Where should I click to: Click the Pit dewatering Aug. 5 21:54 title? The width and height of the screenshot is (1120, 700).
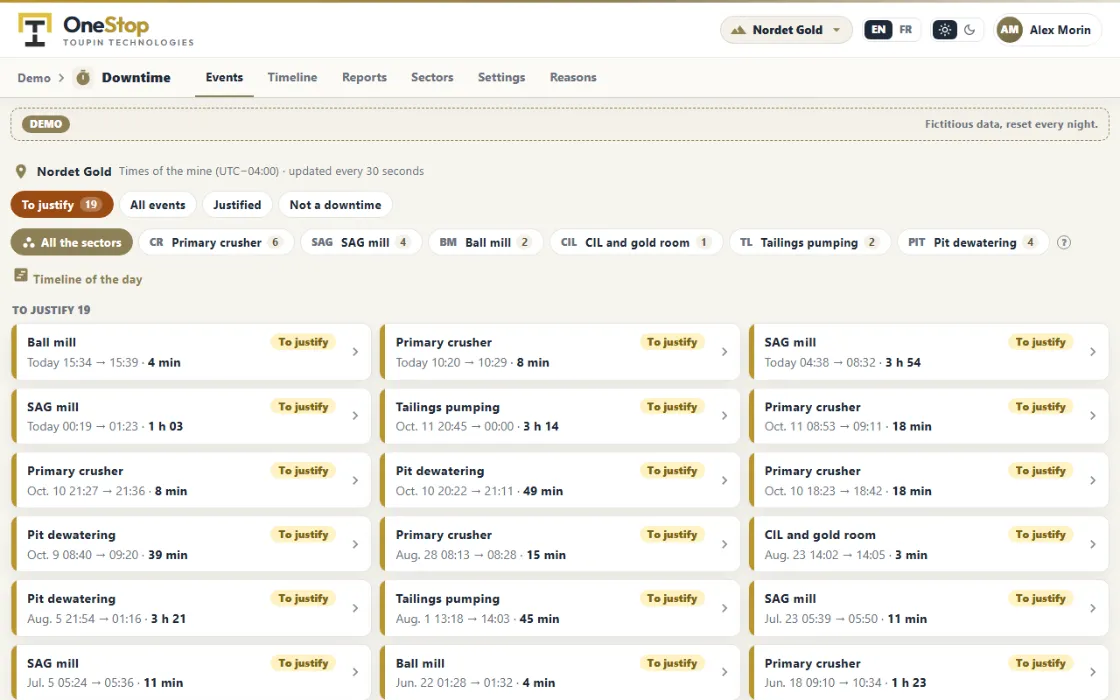[x=71, y=599]
